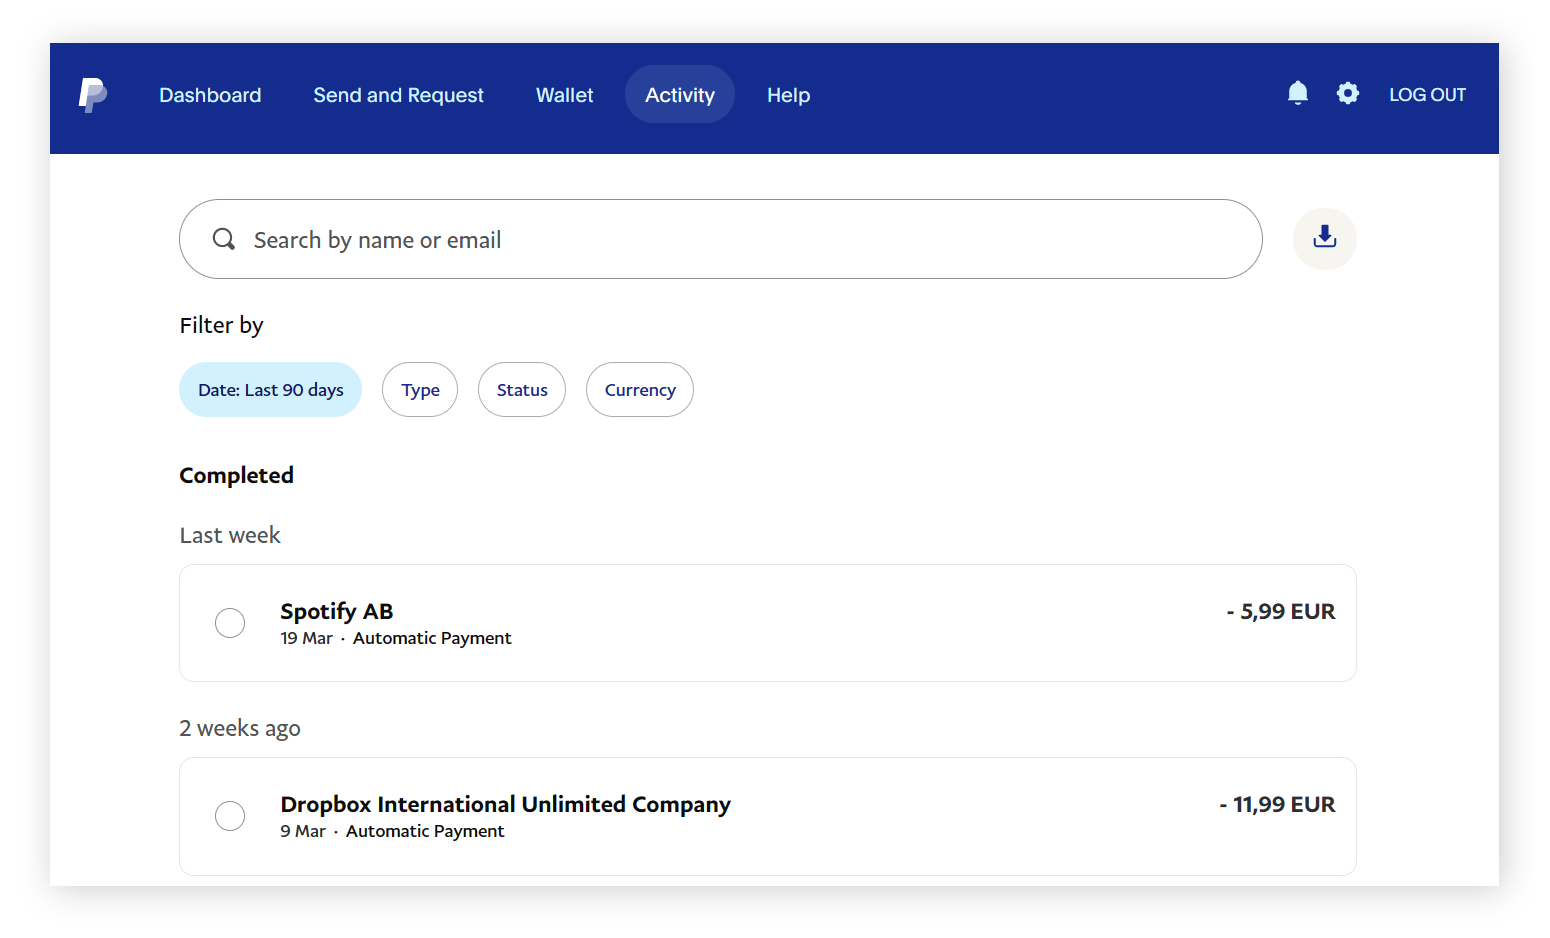Screen dimensions: 1550x938
Task: Open the Date: Last 90 days filter
Action: click(271, 390)
